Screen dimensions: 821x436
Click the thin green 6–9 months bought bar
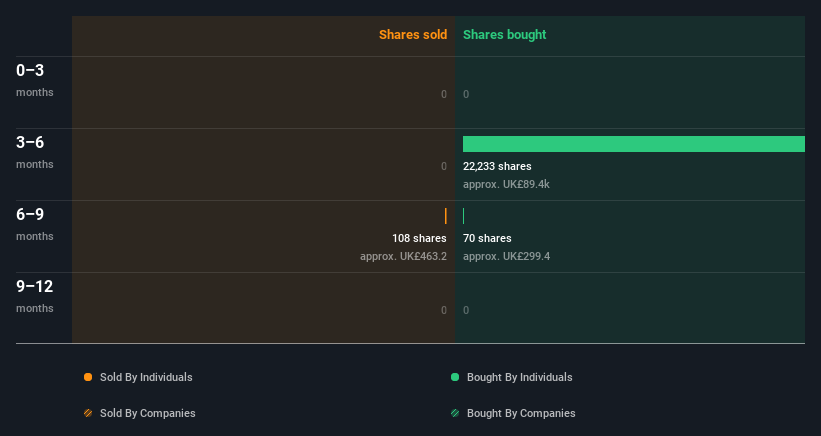click(463, 216)
